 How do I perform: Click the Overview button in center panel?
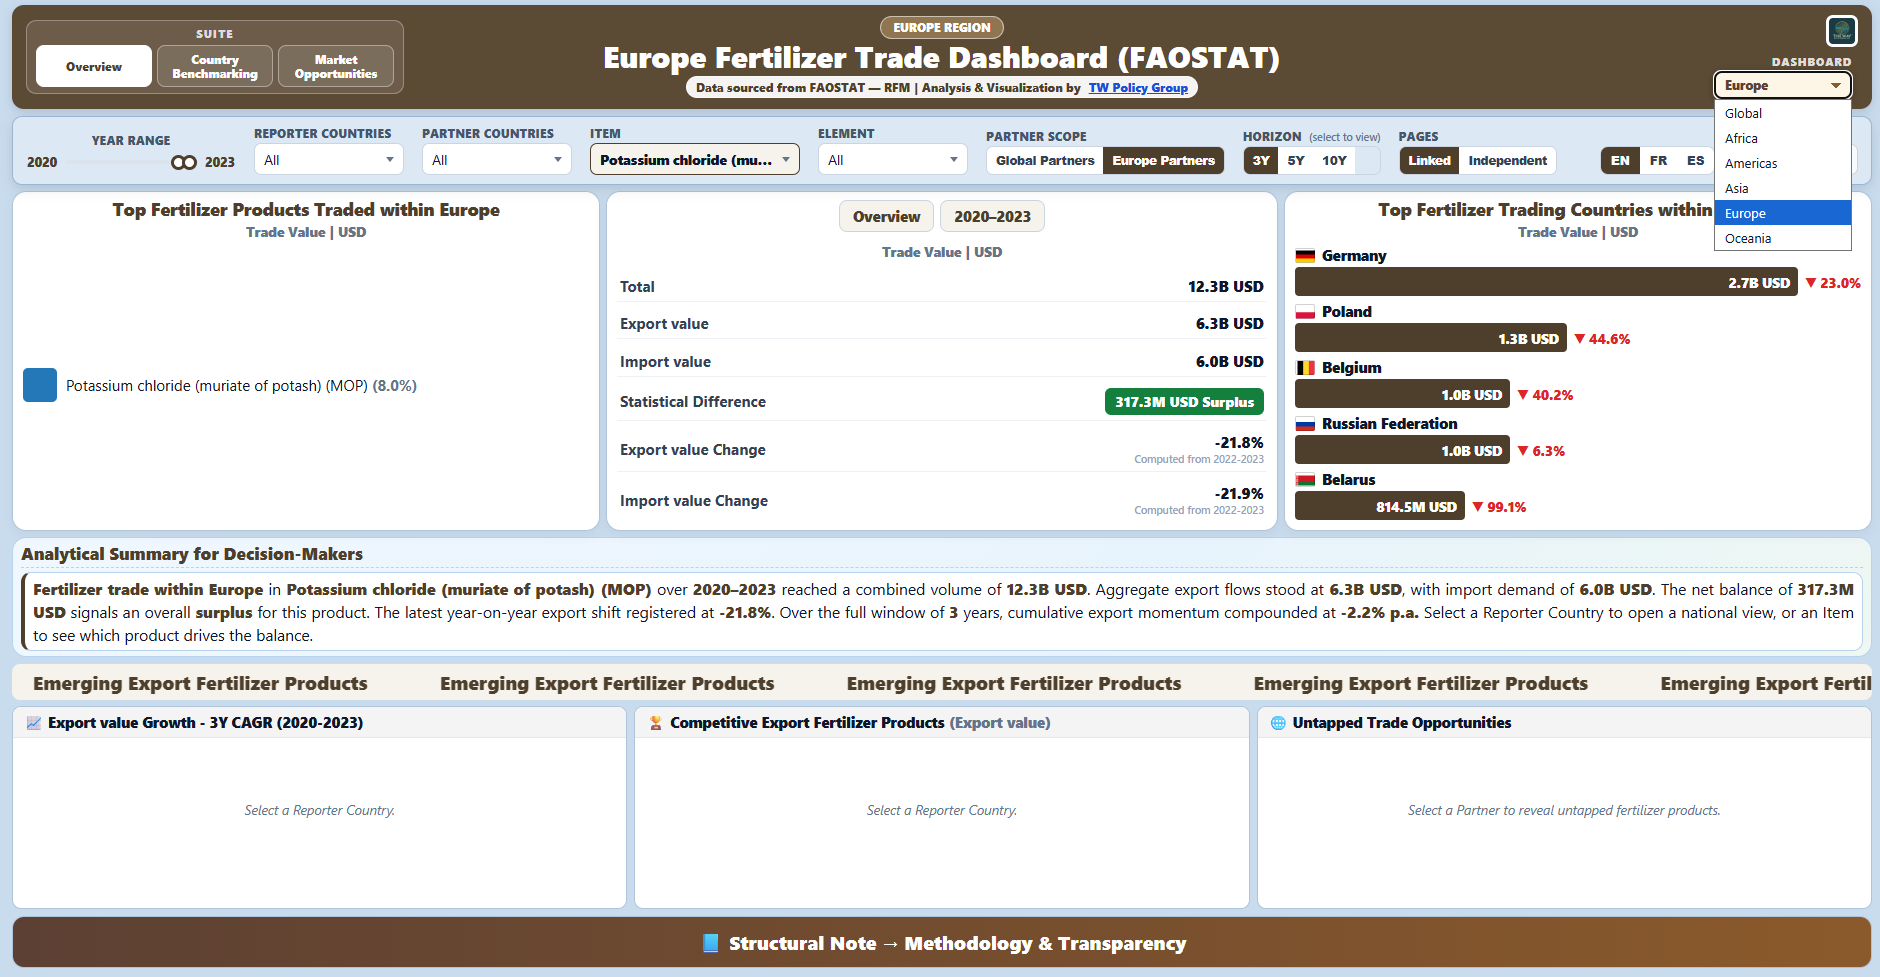pos(886,217)
